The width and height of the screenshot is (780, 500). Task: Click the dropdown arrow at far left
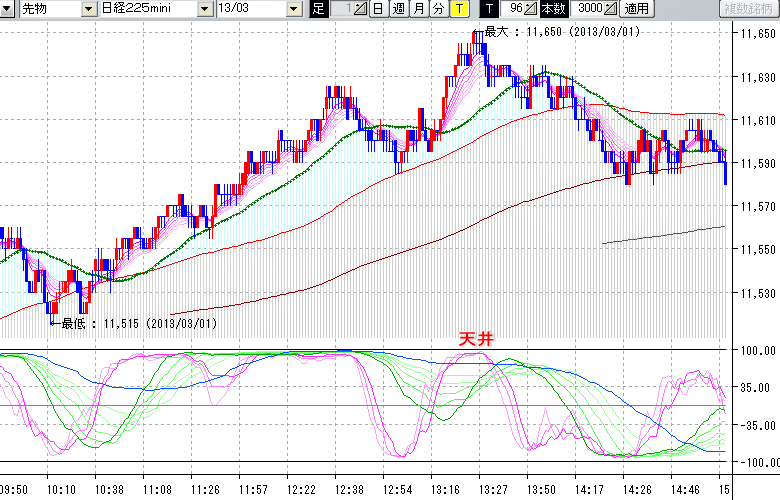coord(6,9)
